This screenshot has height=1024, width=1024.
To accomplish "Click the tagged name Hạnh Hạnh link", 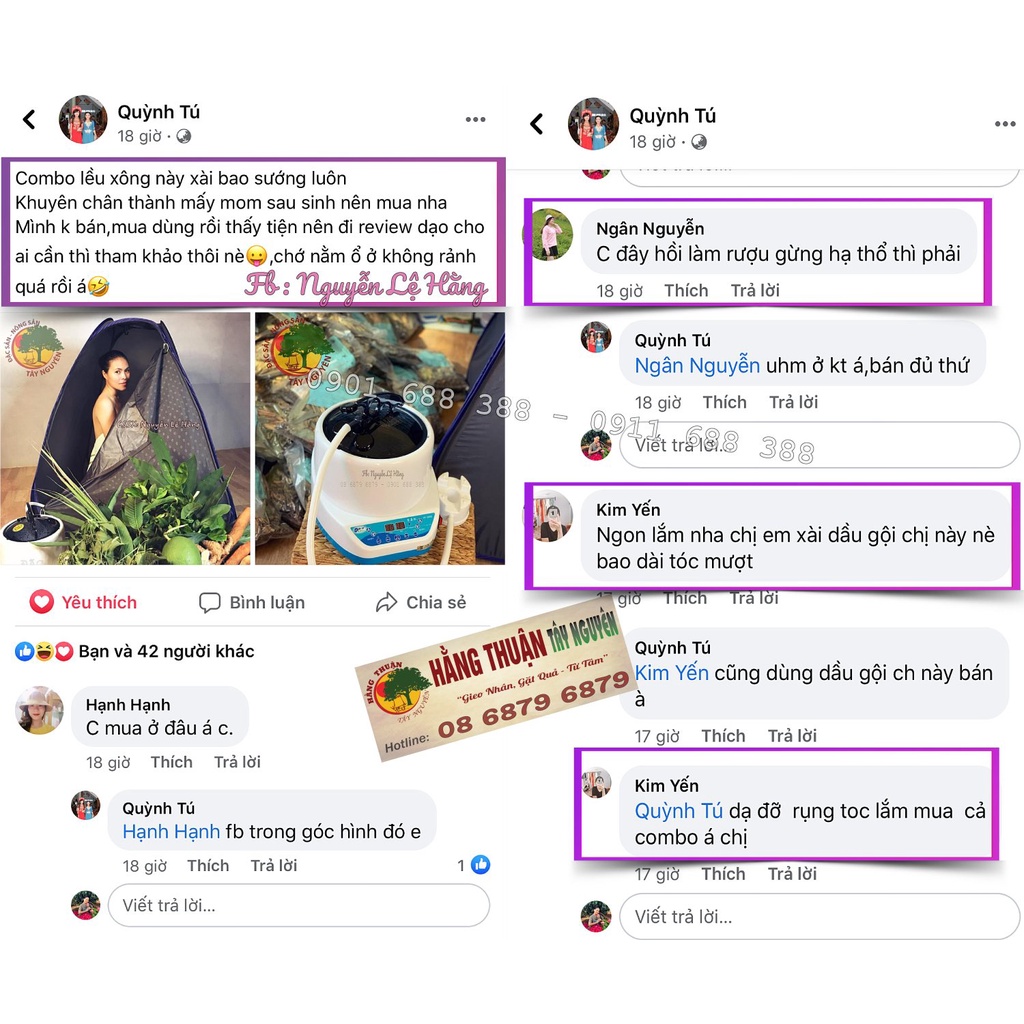I will click(x=171, y=831).
